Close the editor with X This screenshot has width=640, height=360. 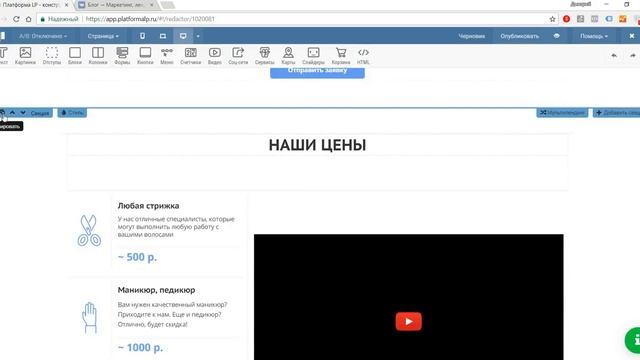tap(632, 36)
